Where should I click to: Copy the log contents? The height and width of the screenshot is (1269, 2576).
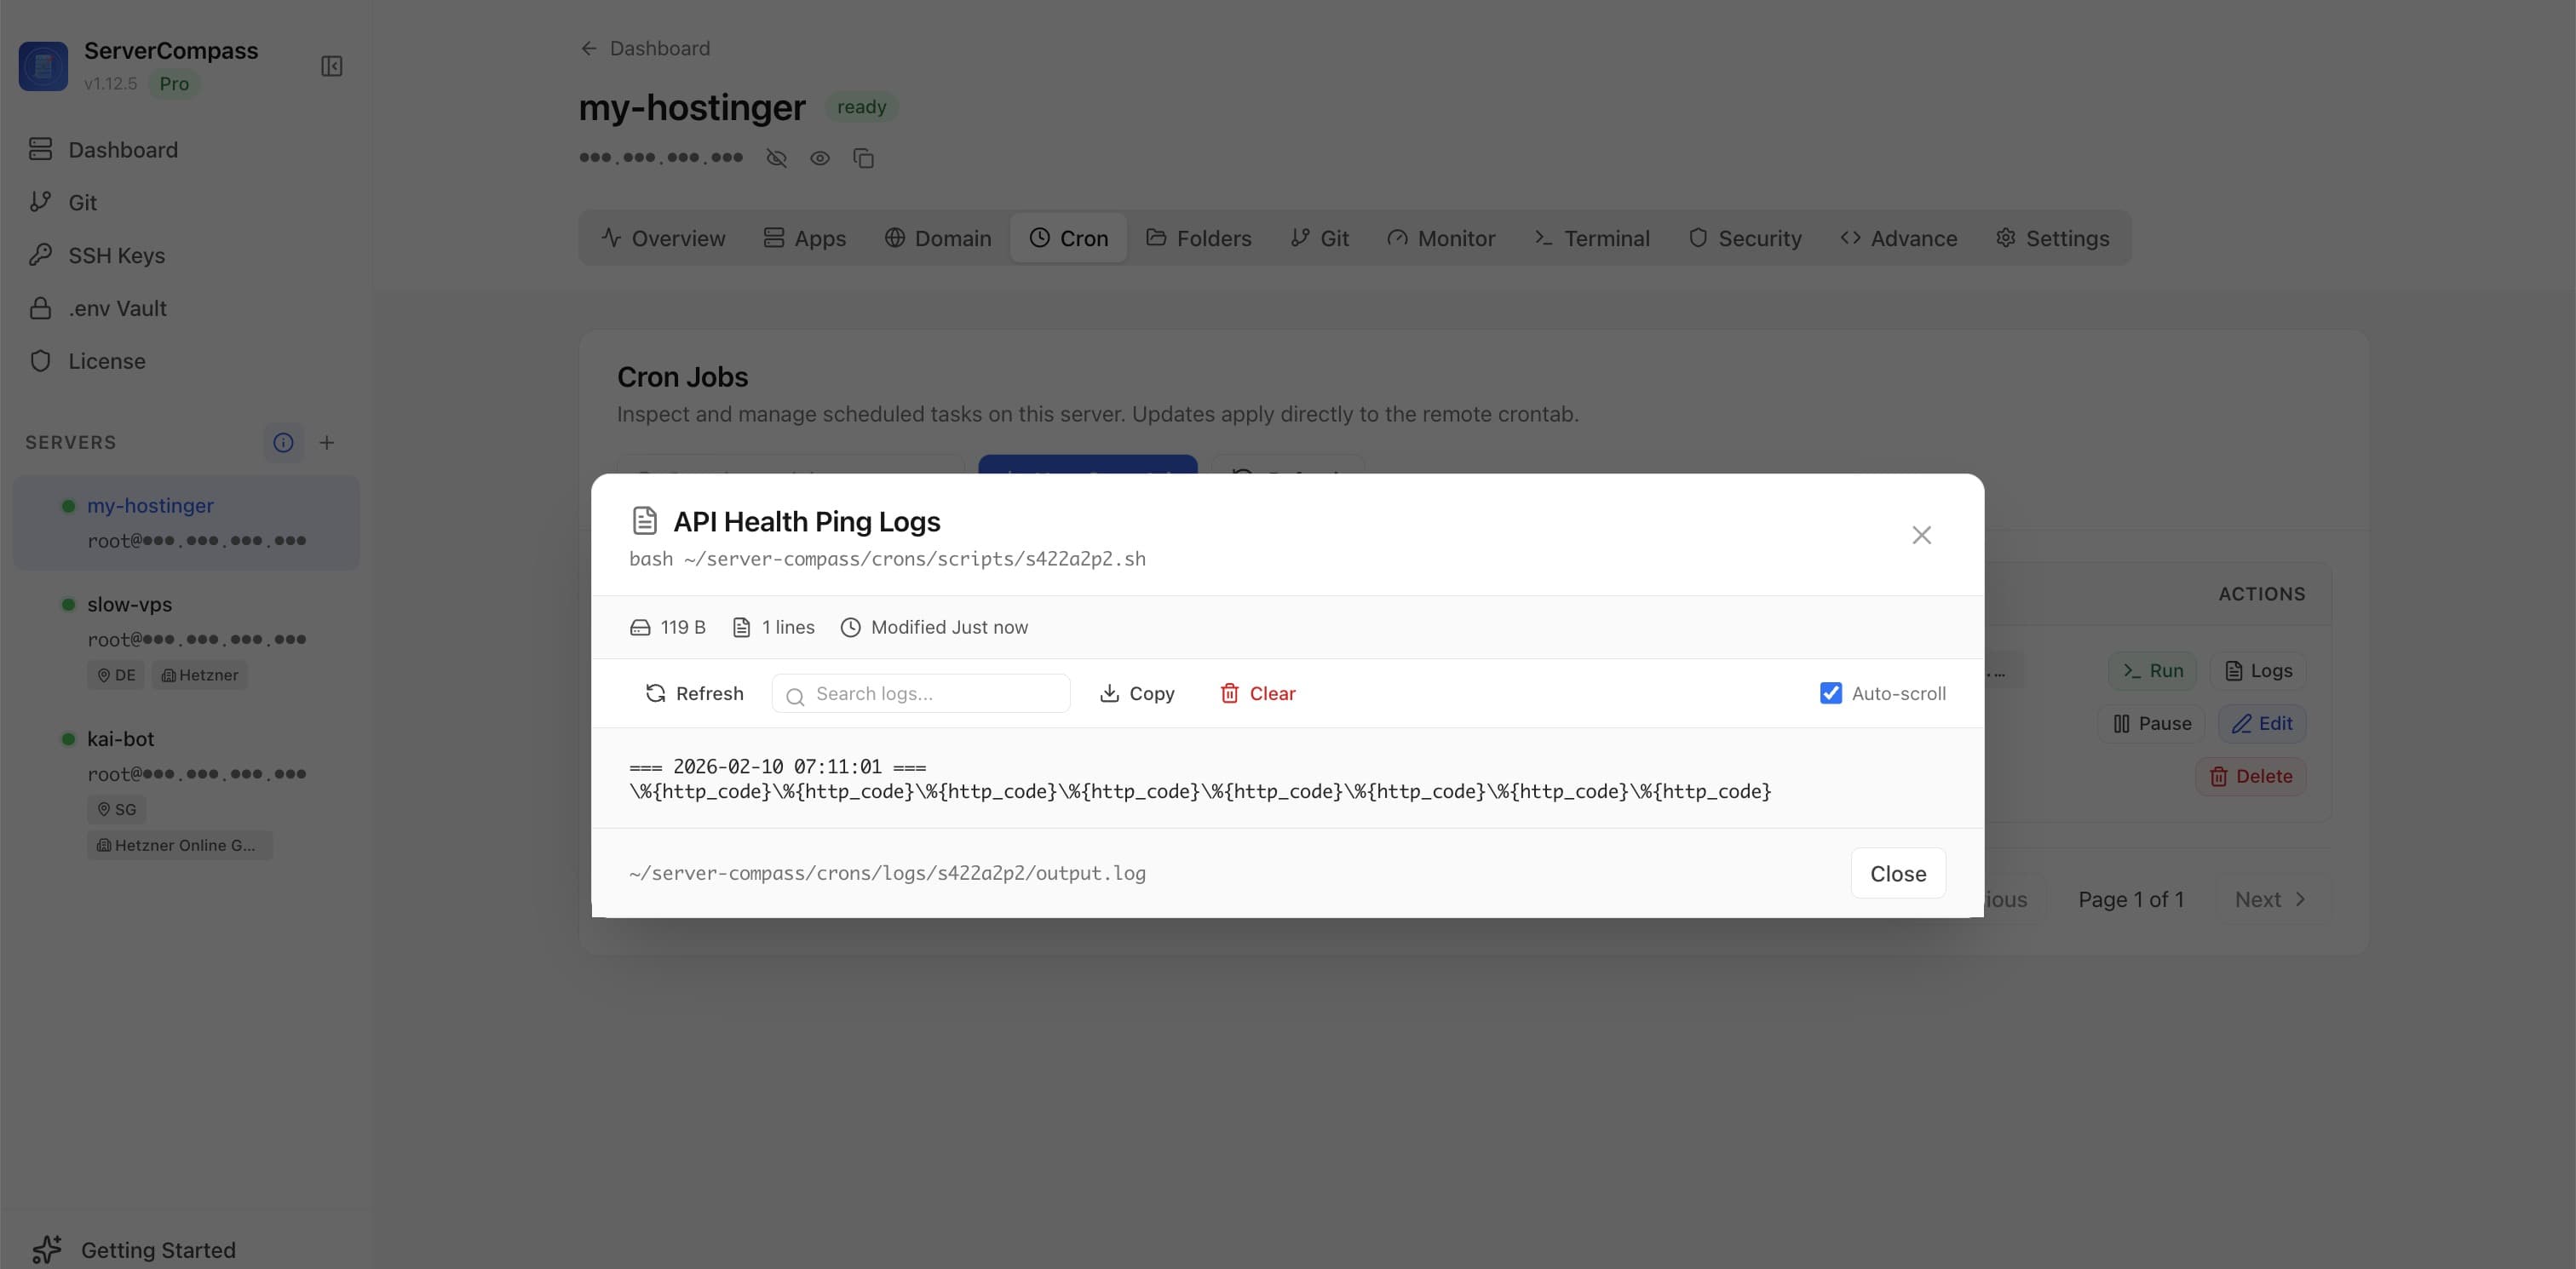pyautogui.click(x=1137, y=693)
